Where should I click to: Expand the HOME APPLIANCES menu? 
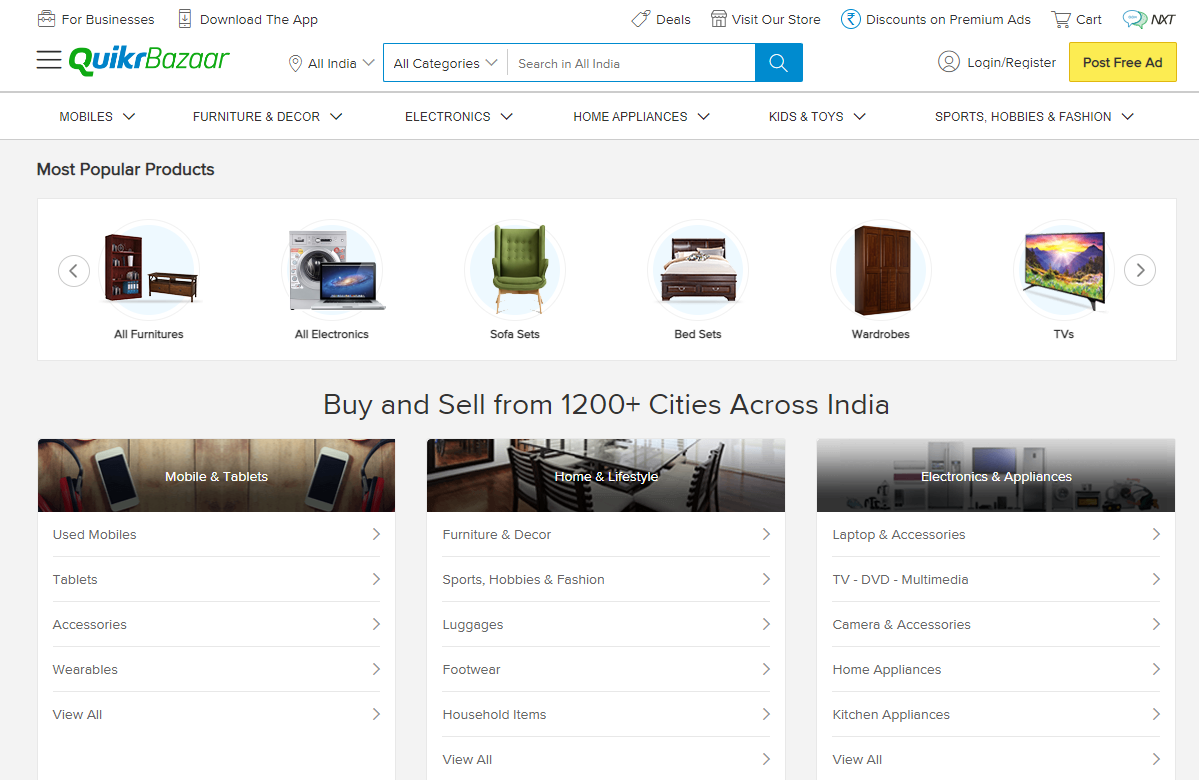(642, 116)
